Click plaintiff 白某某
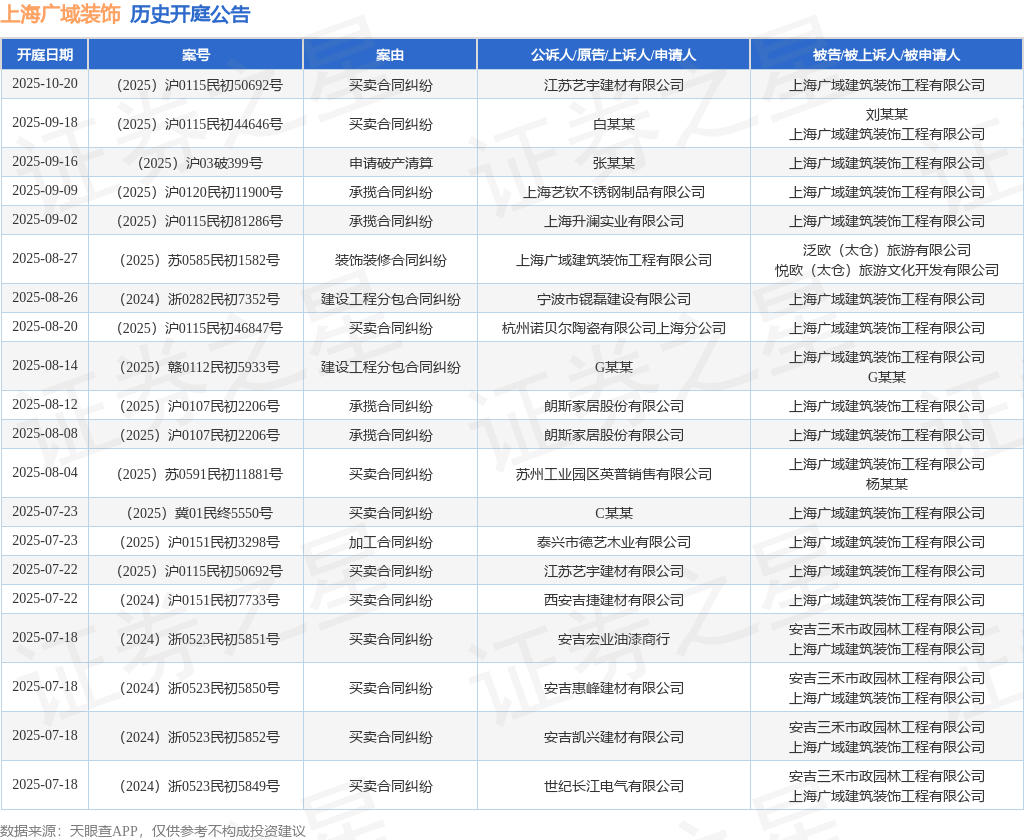The width and height of the screenshot is (1024, 840). (613, 124)
